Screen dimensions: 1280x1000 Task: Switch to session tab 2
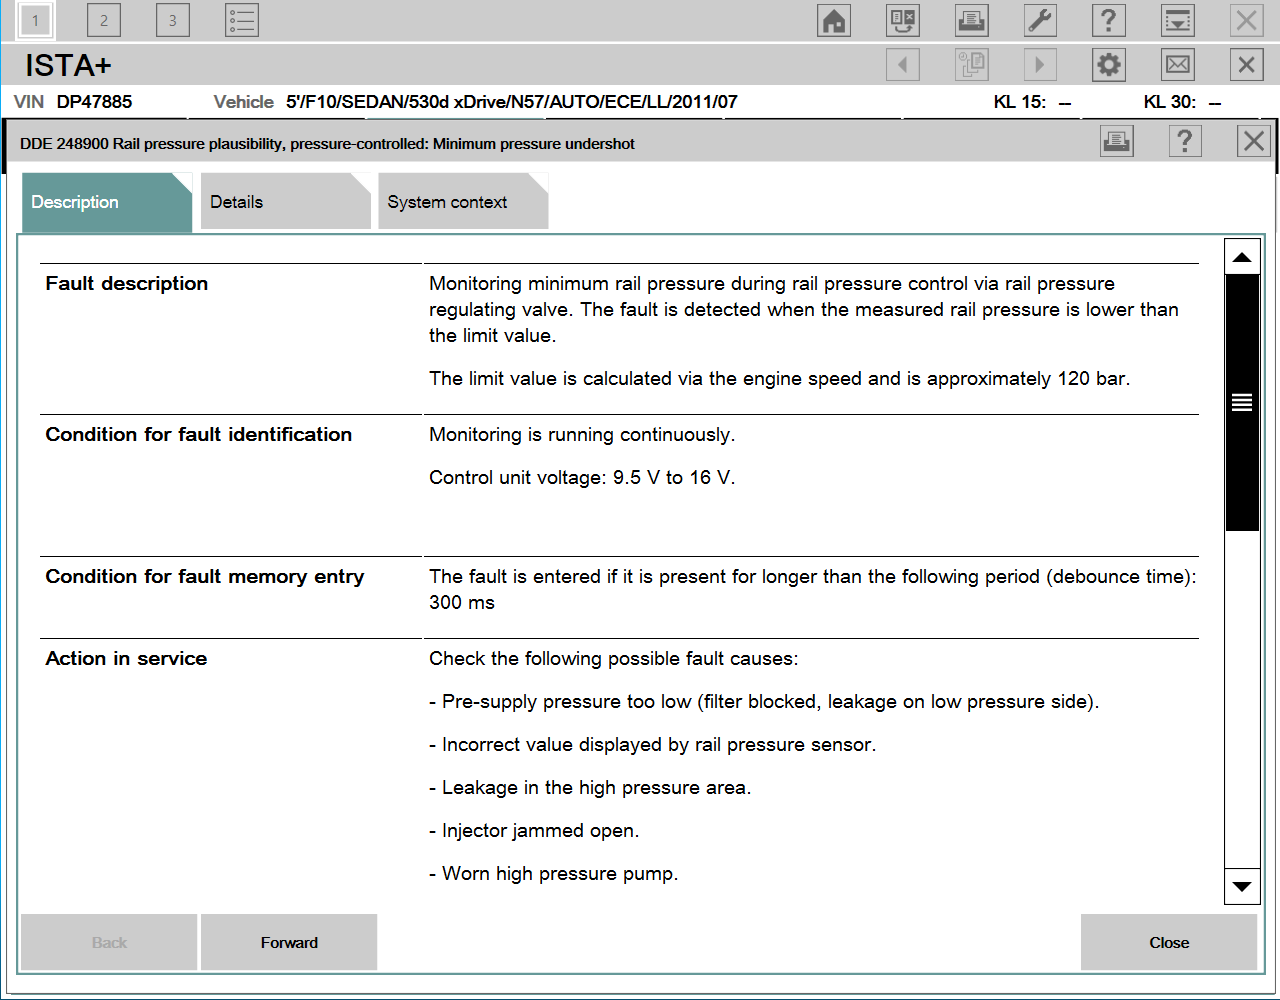coord(104,20)
